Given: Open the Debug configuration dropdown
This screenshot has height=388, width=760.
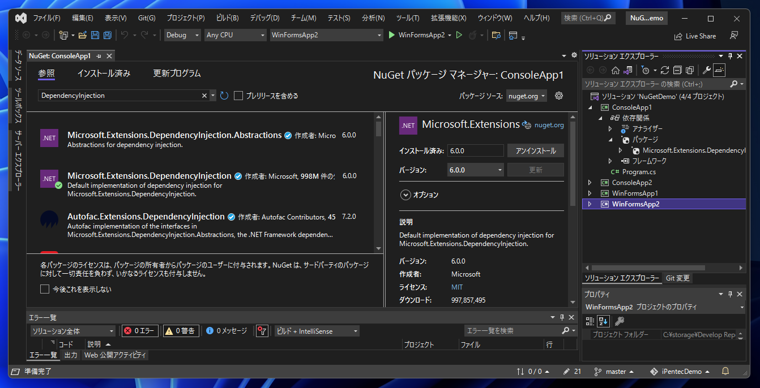Looking at the screenshot, I should tap(183, 35).
